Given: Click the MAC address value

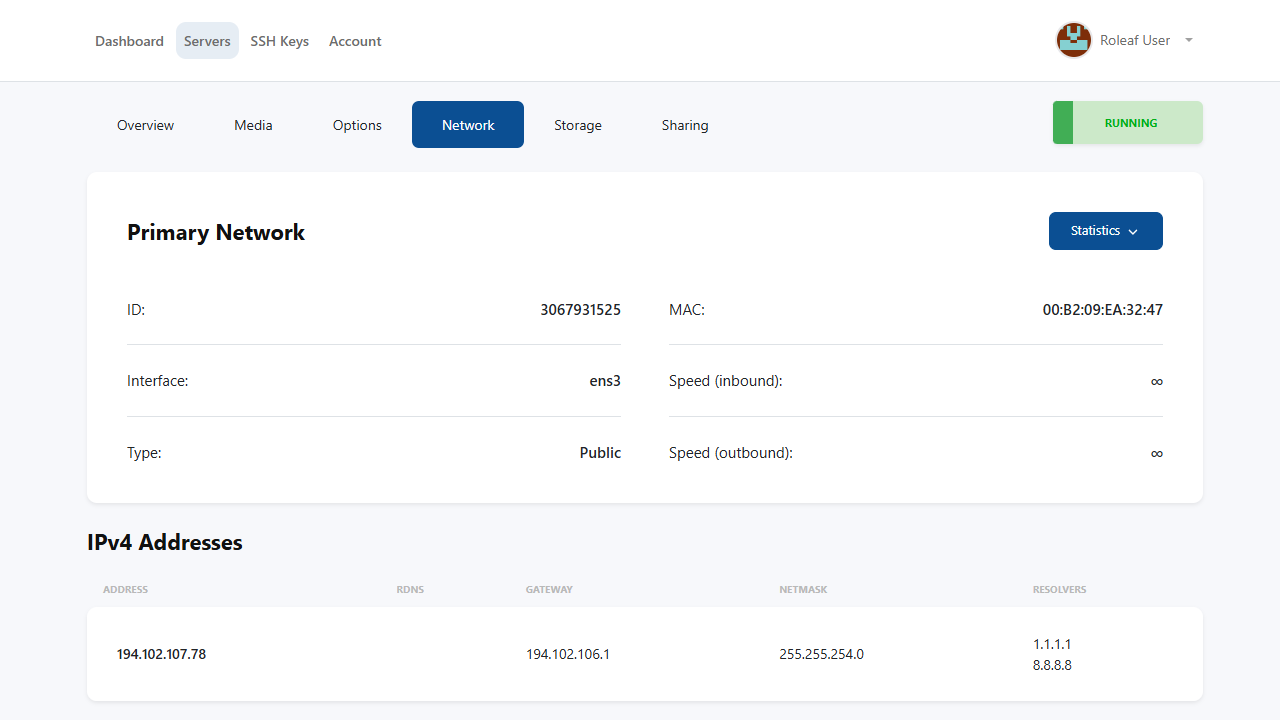Looking at the screenshot, I should [x=1102, y=310].
